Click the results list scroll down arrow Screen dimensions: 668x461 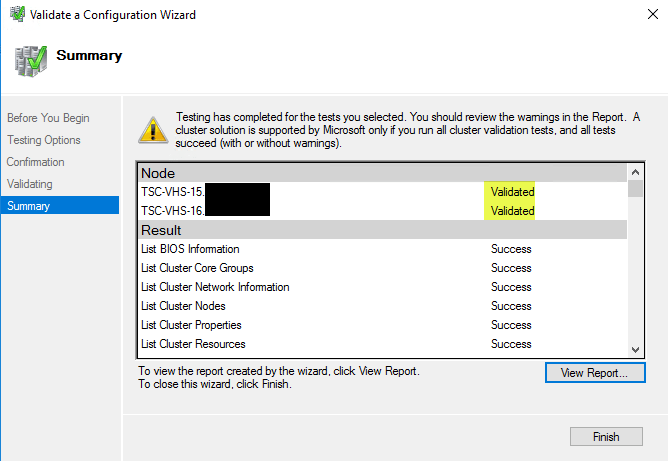click(x=635, y=348)
